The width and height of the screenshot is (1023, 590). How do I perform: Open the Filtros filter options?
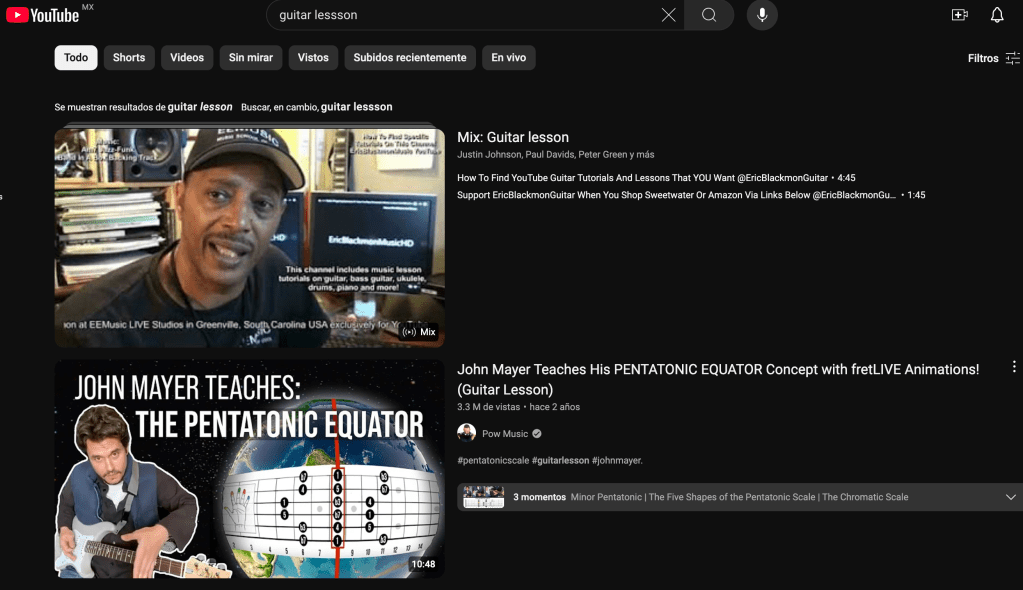(x=993, y=58)
